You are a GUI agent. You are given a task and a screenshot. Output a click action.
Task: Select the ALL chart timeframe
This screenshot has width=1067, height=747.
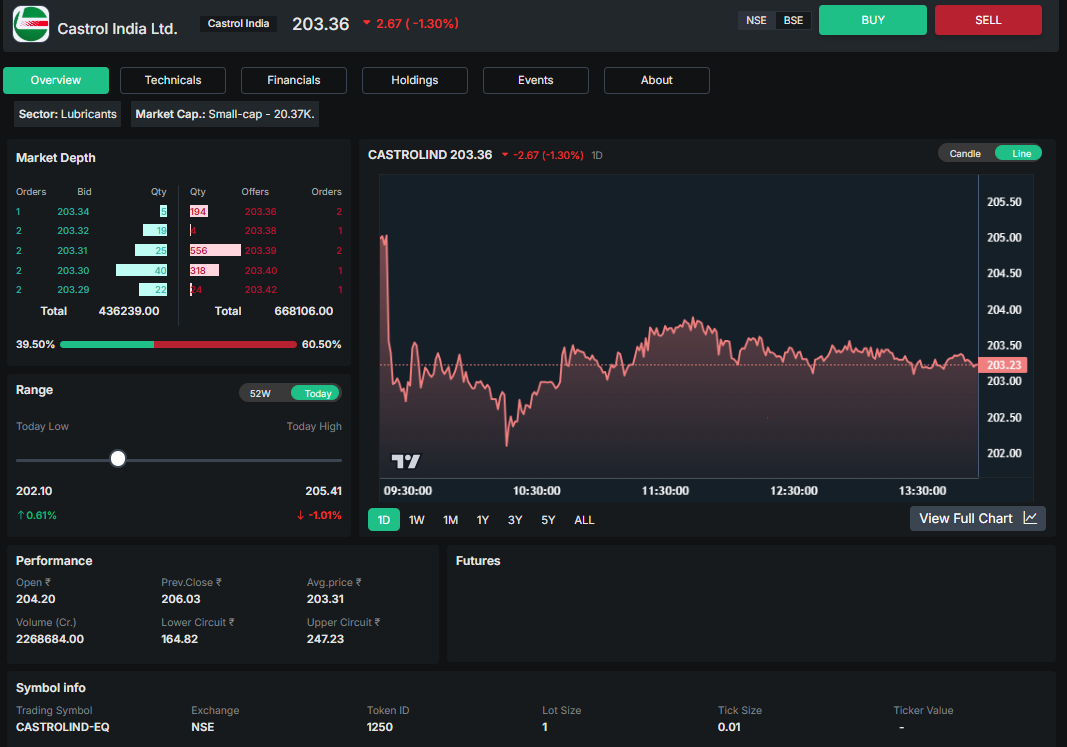(x=584, y=520)
